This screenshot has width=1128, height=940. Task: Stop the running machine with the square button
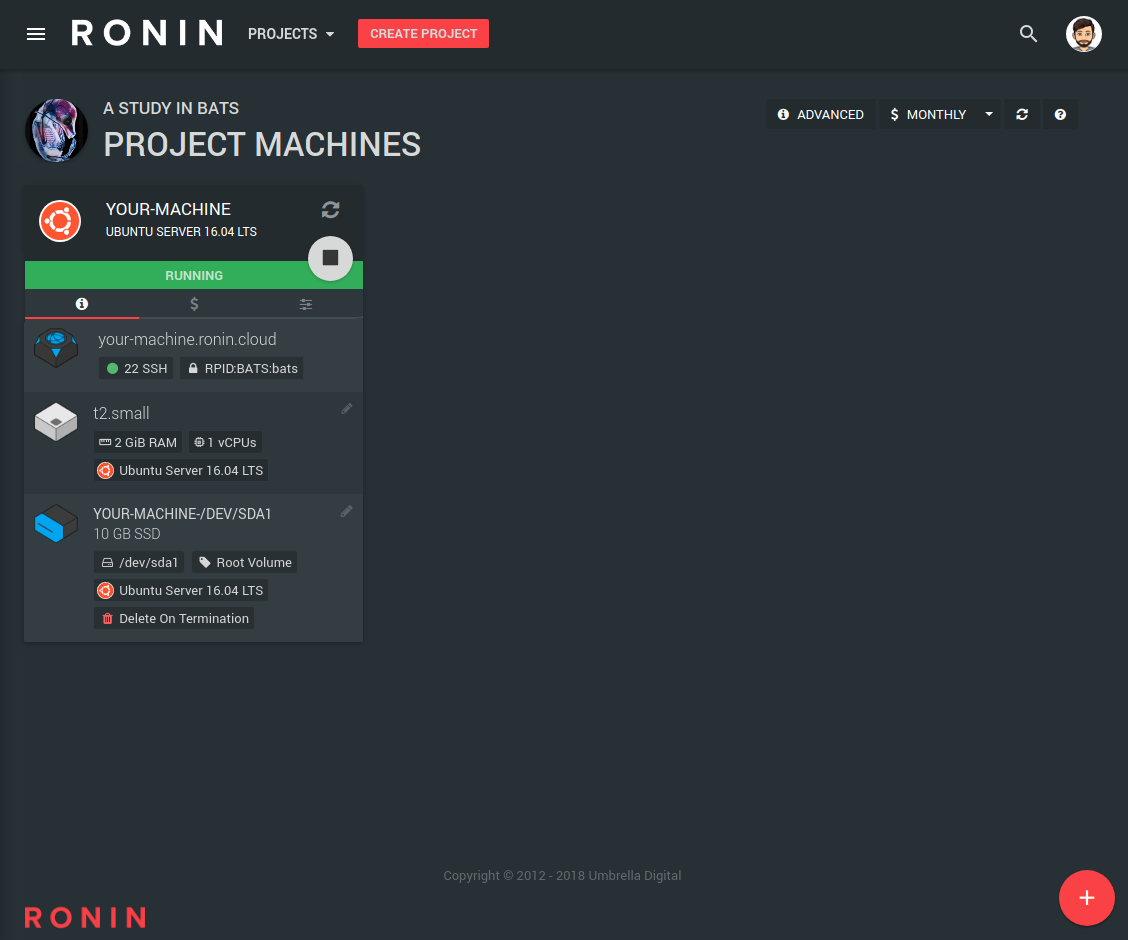[x=330, y=258]
